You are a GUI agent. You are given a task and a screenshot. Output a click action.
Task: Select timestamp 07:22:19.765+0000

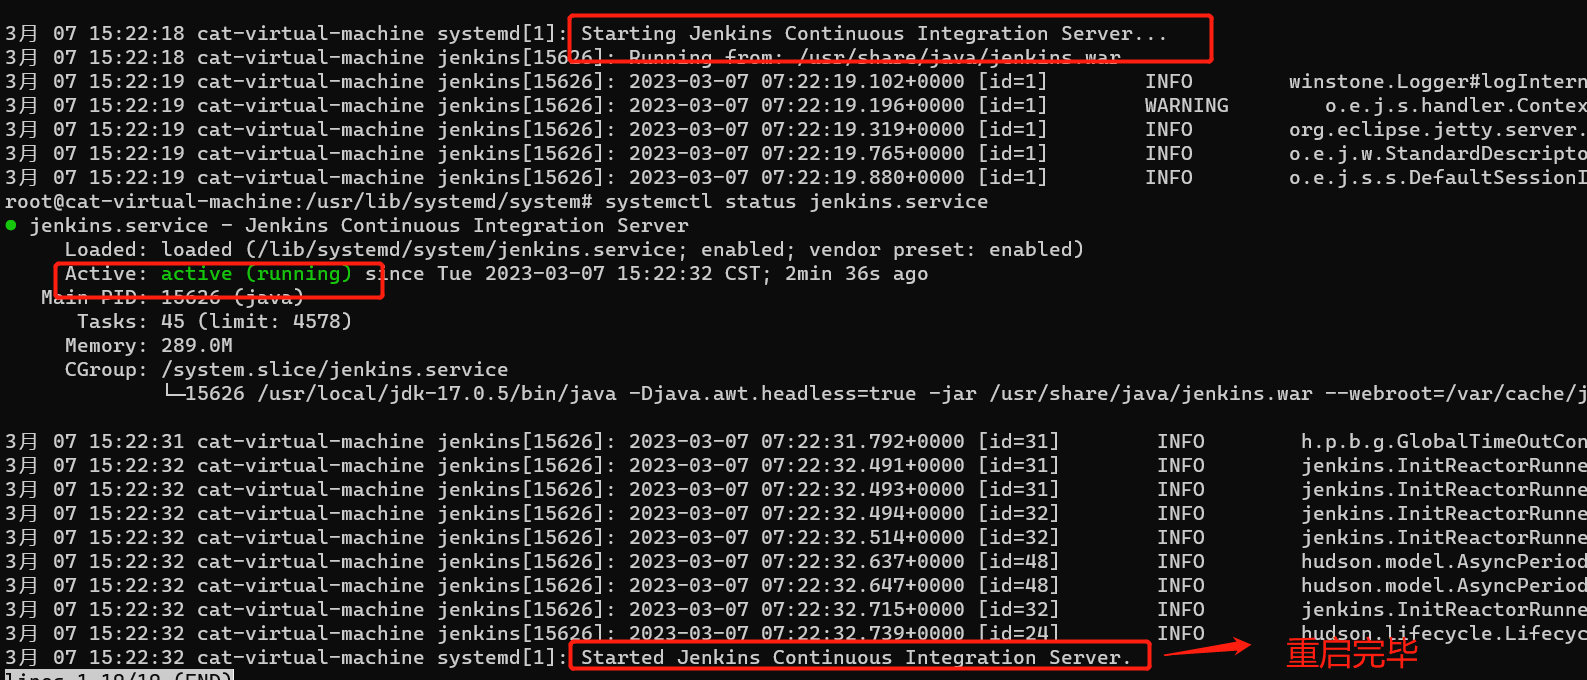(x=862, y=154)
